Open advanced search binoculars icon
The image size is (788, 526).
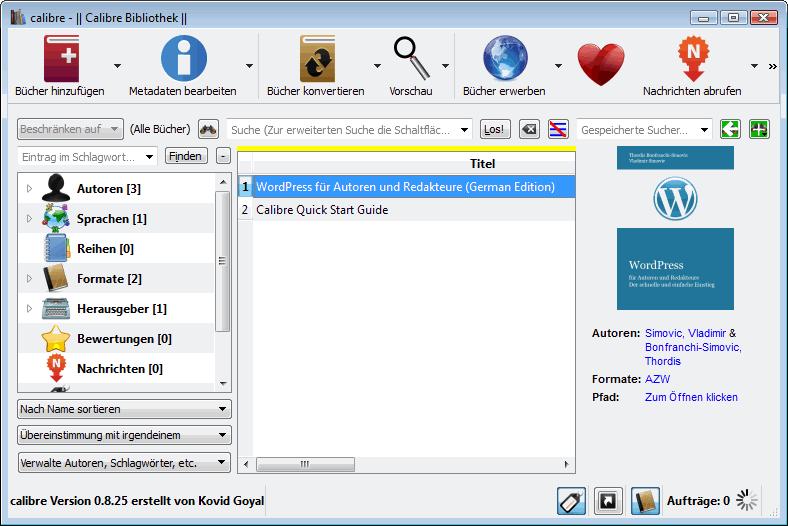tap(208, 130)
